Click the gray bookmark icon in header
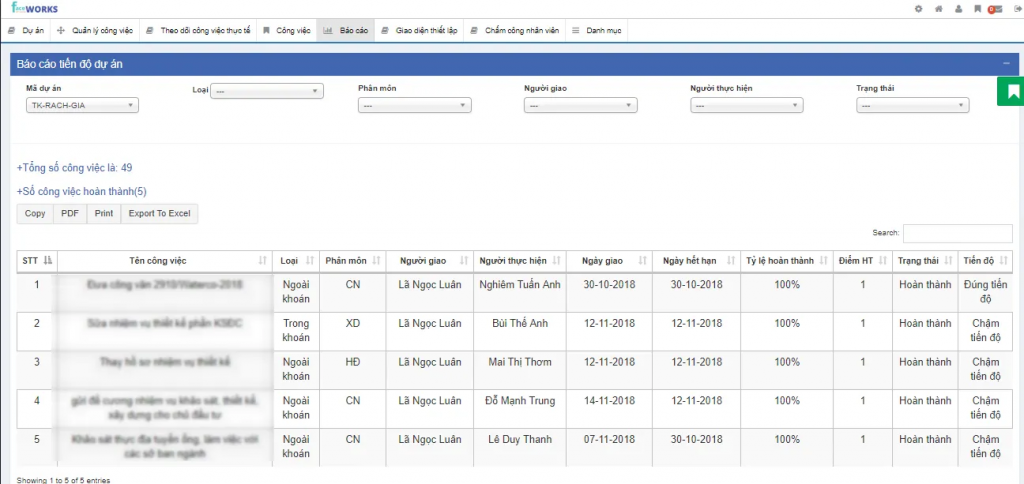The height and width of the screenshot is (484, 1024). tap(977, 9)
